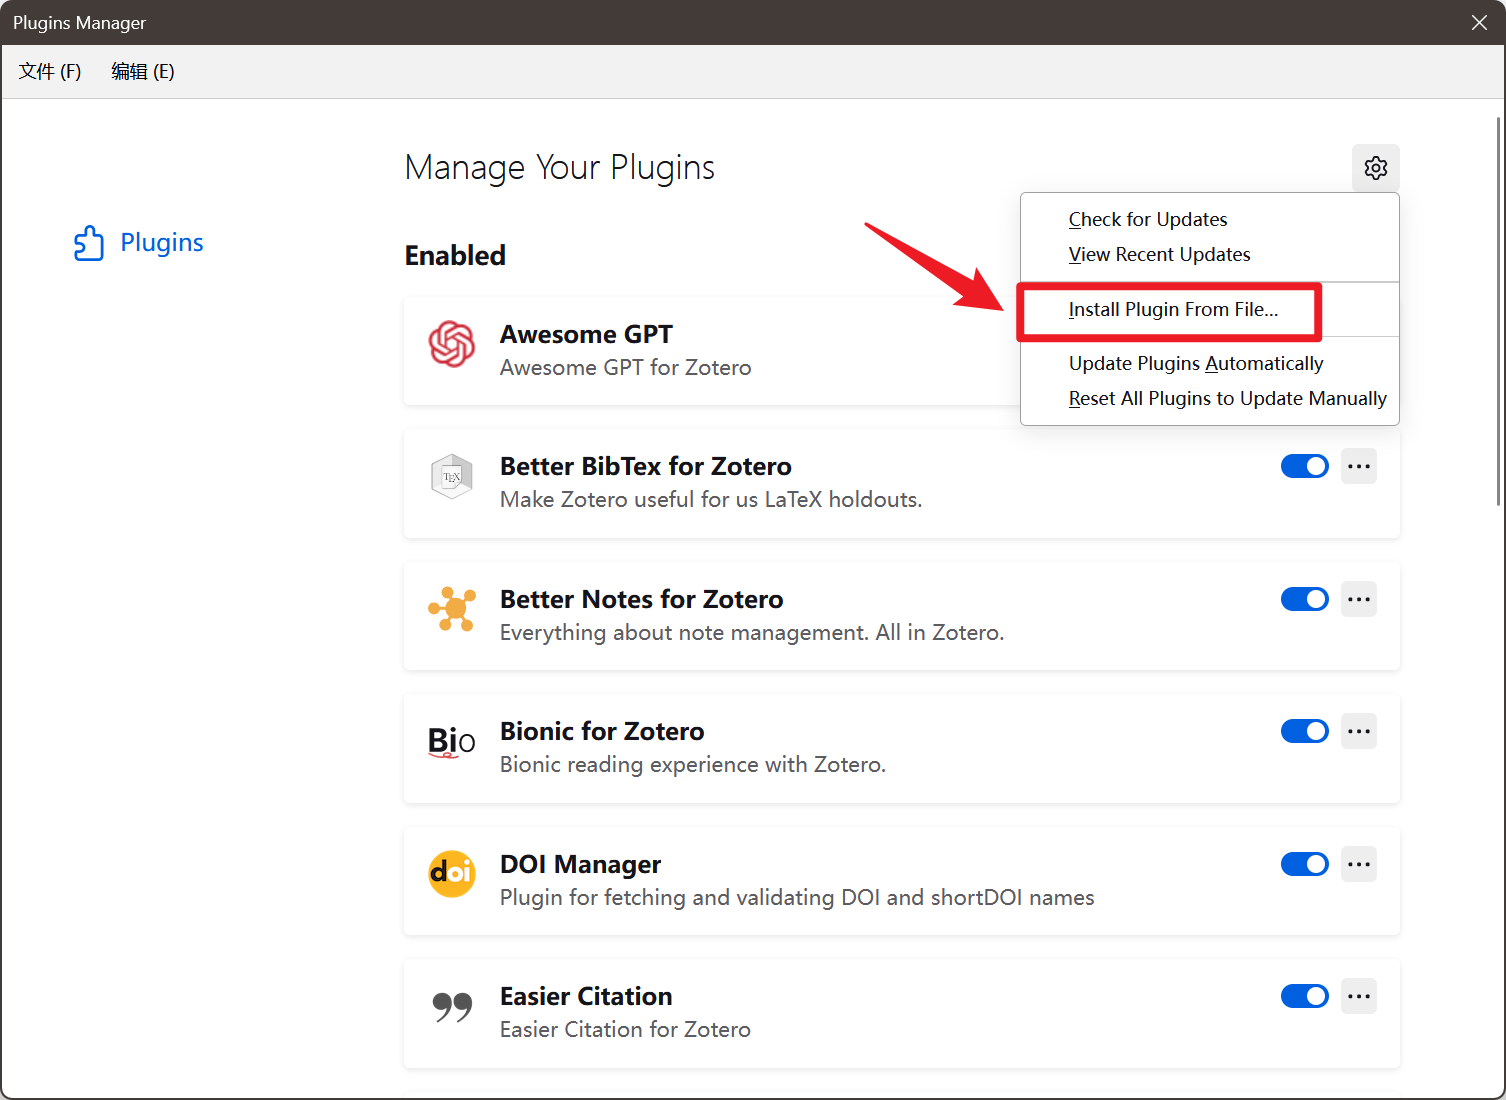Turn off Better Notes for Zotero
Screen dimensions: 1506x1100
pos(1304,599)
